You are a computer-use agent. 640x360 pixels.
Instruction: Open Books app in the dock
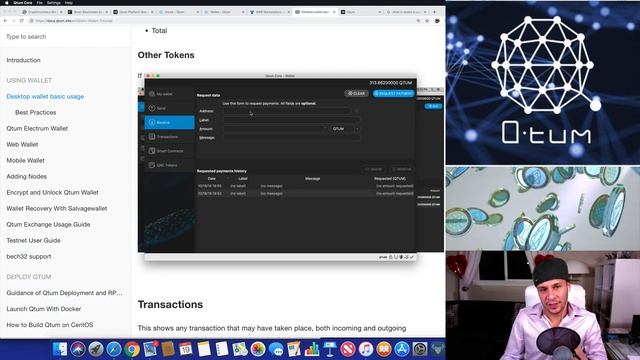[384, 349]
